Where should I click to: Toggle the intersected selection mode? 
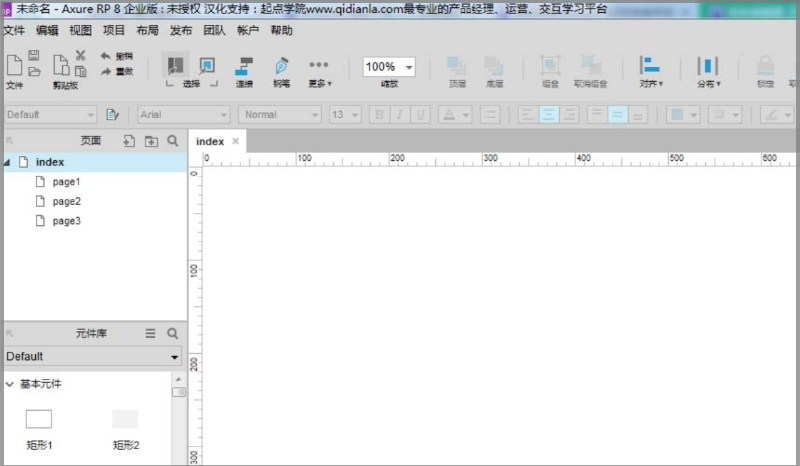(x=175, y=66)
